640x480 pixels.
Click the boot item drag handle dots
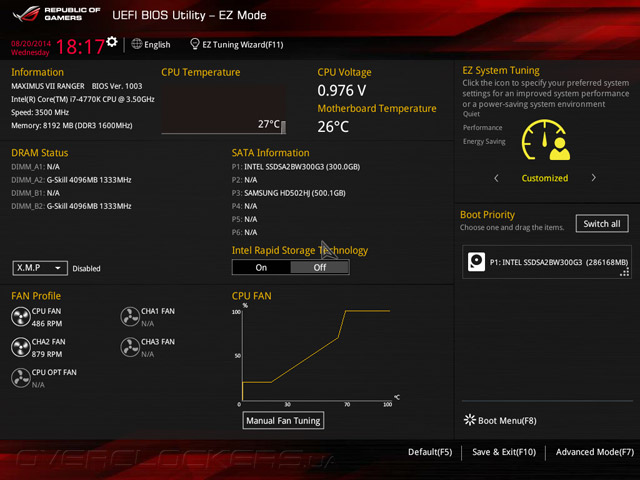pyautogui.click(x=624, y=273)
